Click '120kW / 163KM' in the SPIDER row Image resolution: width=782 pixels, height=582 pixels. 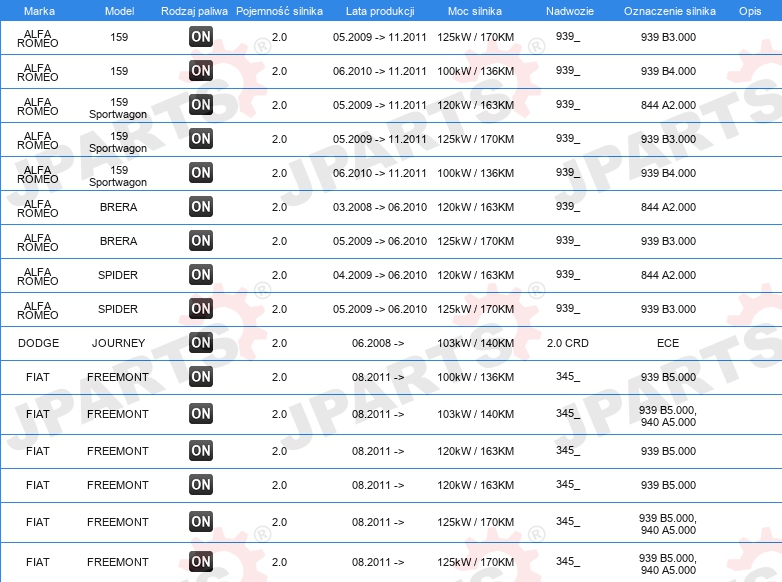[x=475, y=275]
